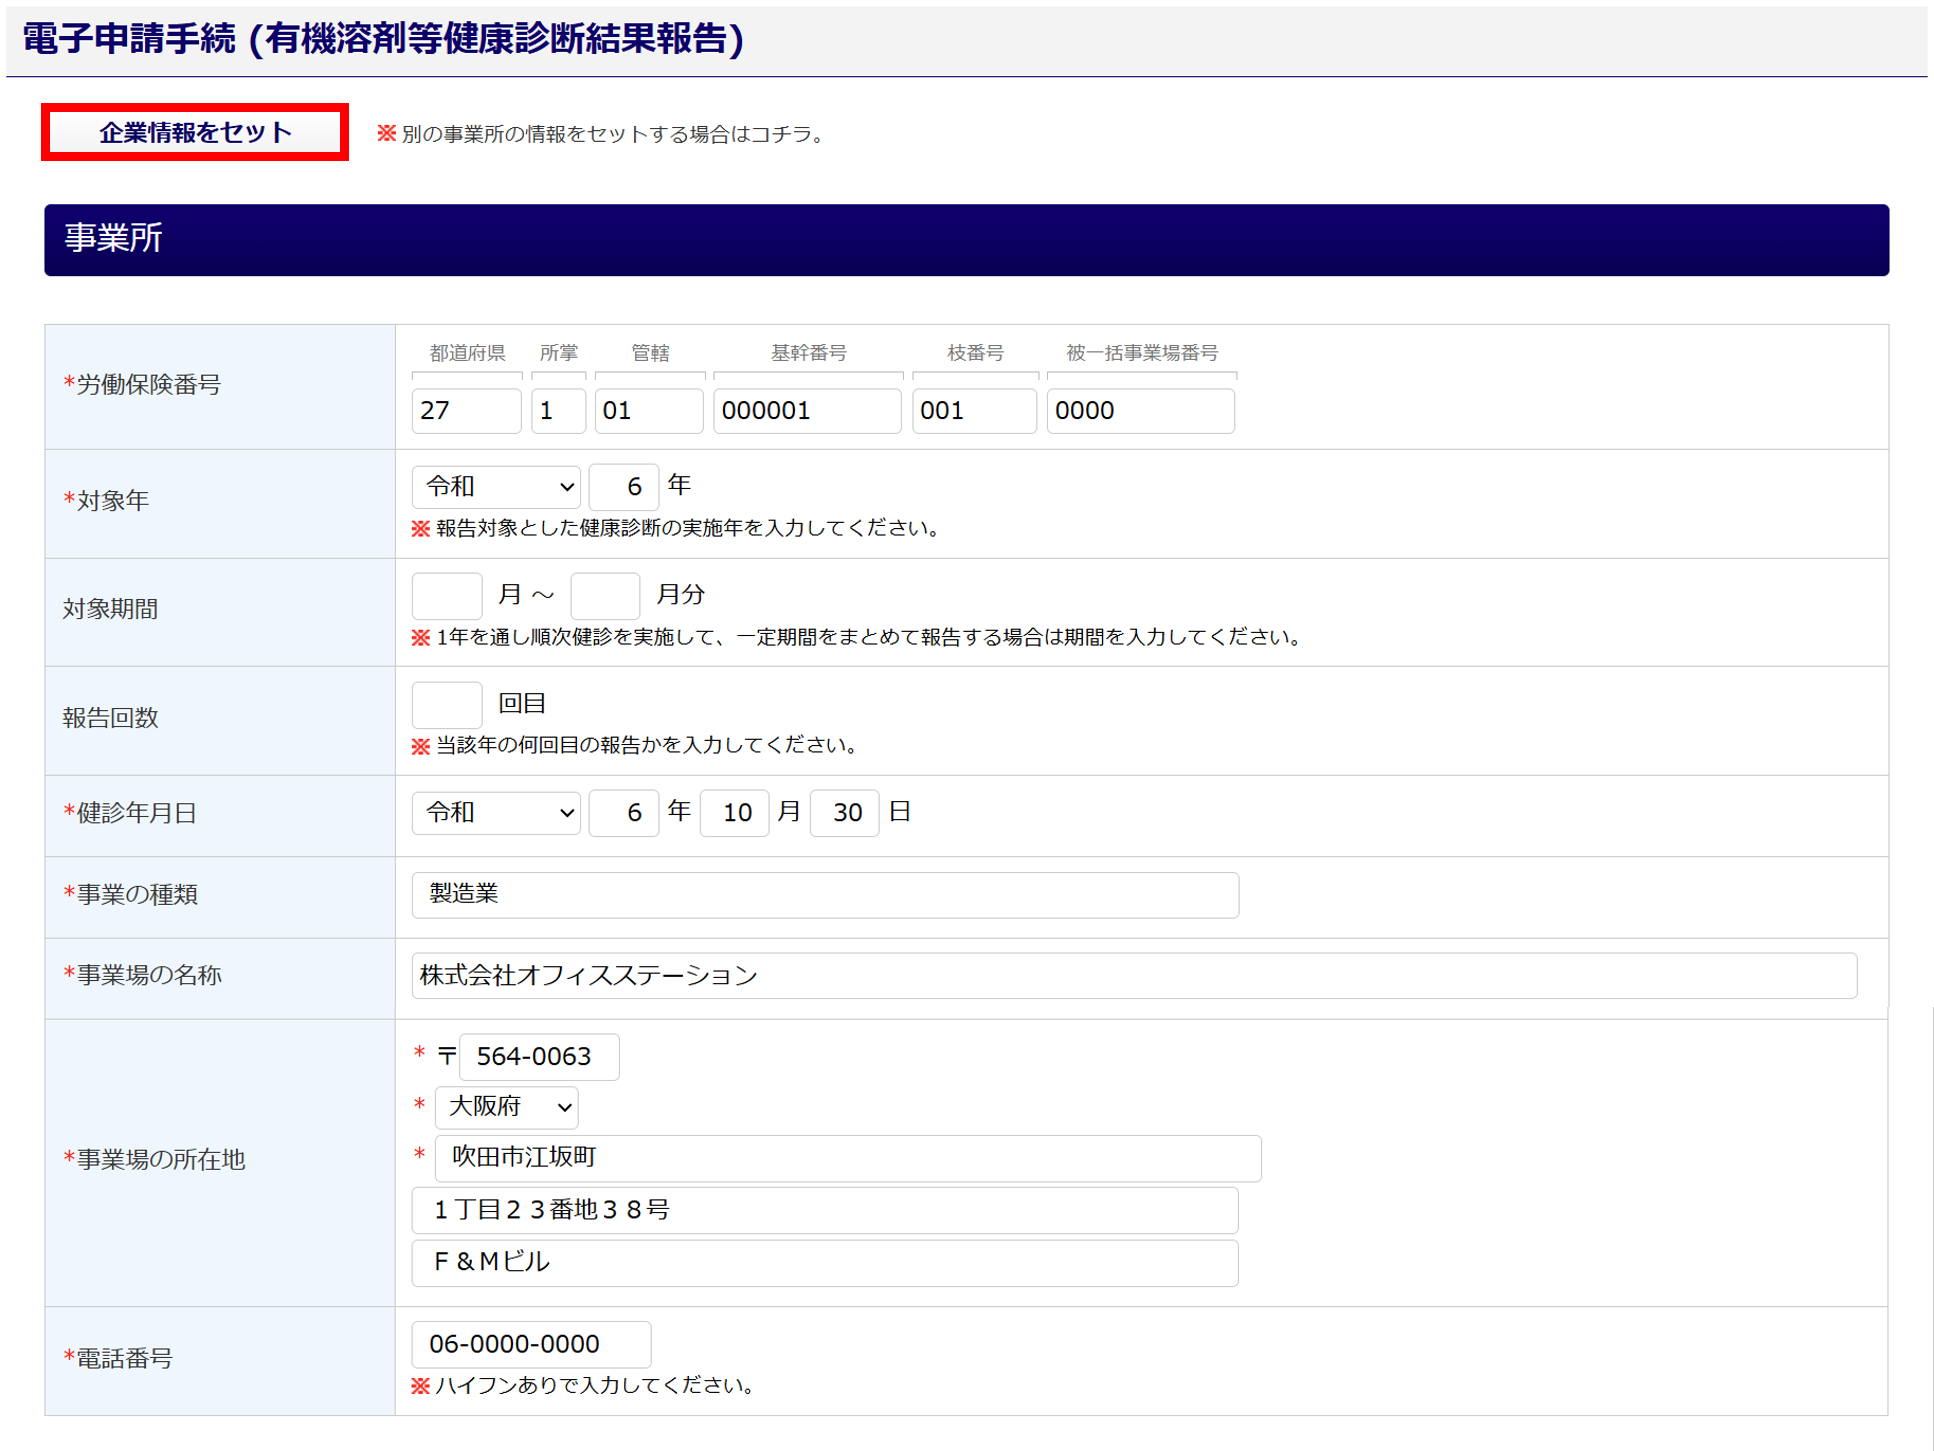Select the 健診年月日 month field showing 10
Screen dimensions: 1934x1451
tap(735, 813)
